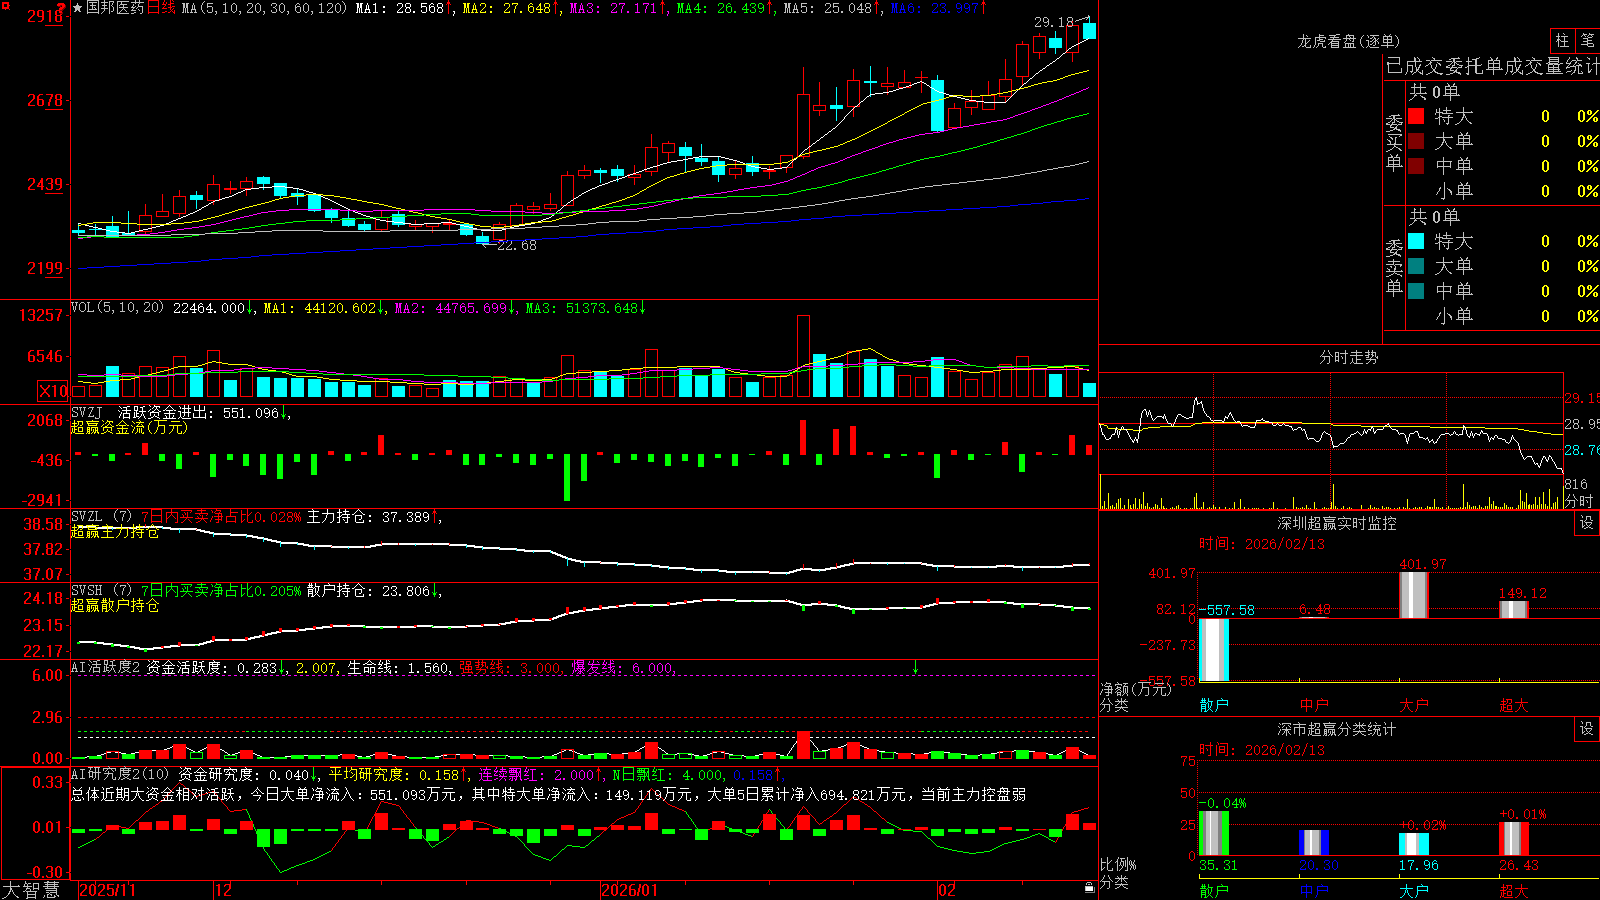Open 设 settings for 深圳超赢实时监控

1587,523
